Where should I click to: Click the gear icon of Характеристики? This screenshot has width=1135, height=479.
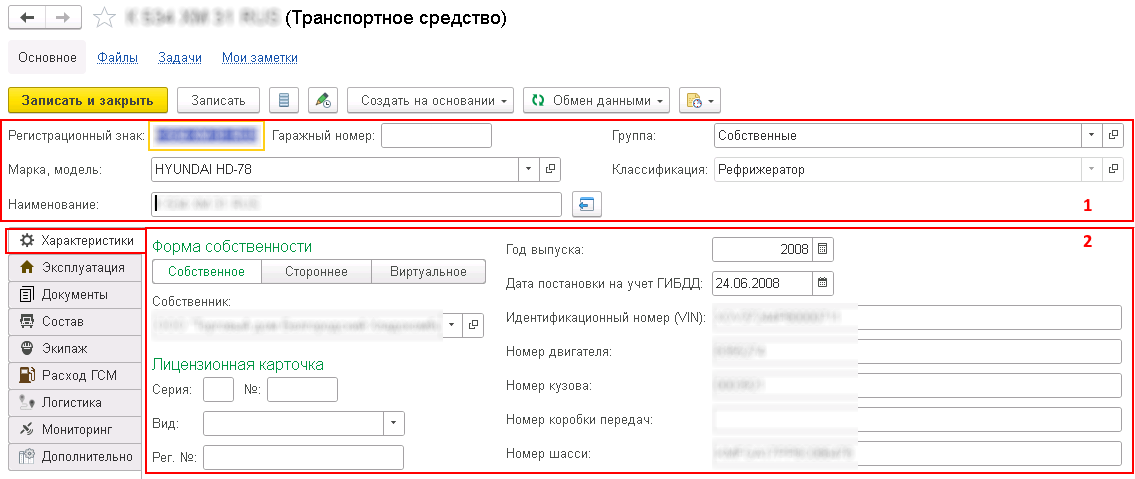tap(26, 240)
